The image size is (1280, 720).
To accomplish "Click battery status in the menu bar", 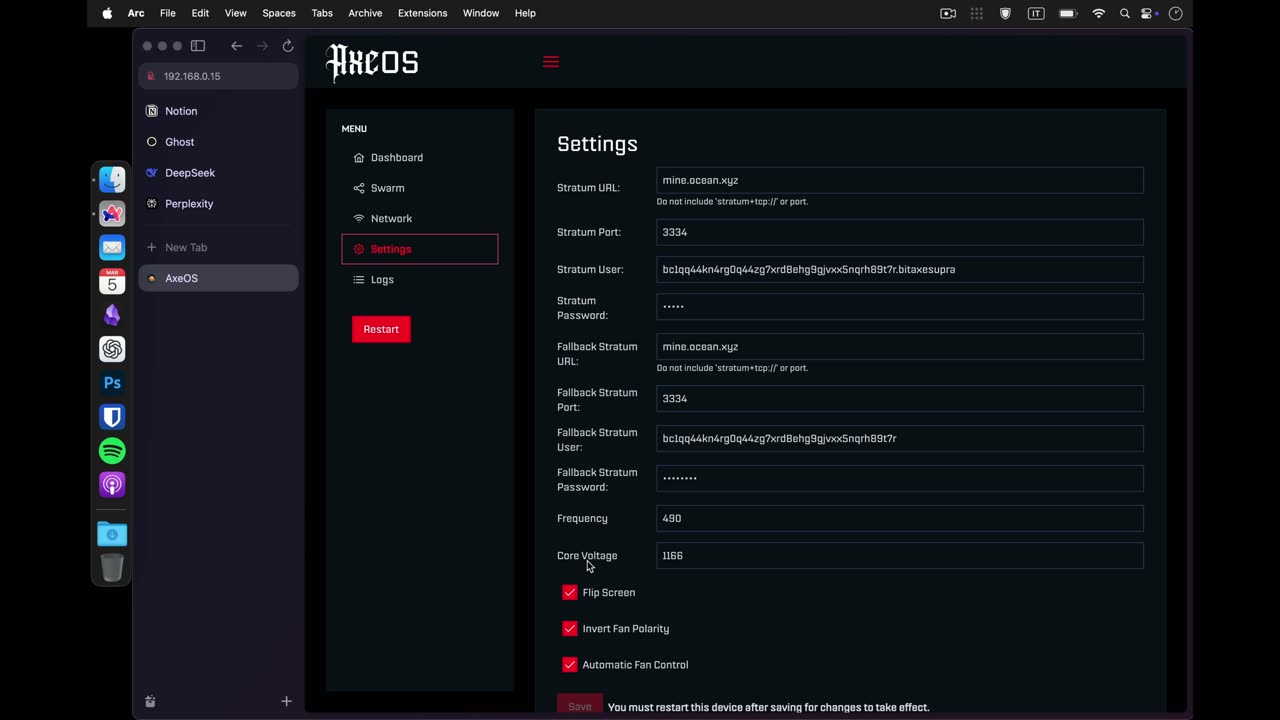I will [1067, 13].
